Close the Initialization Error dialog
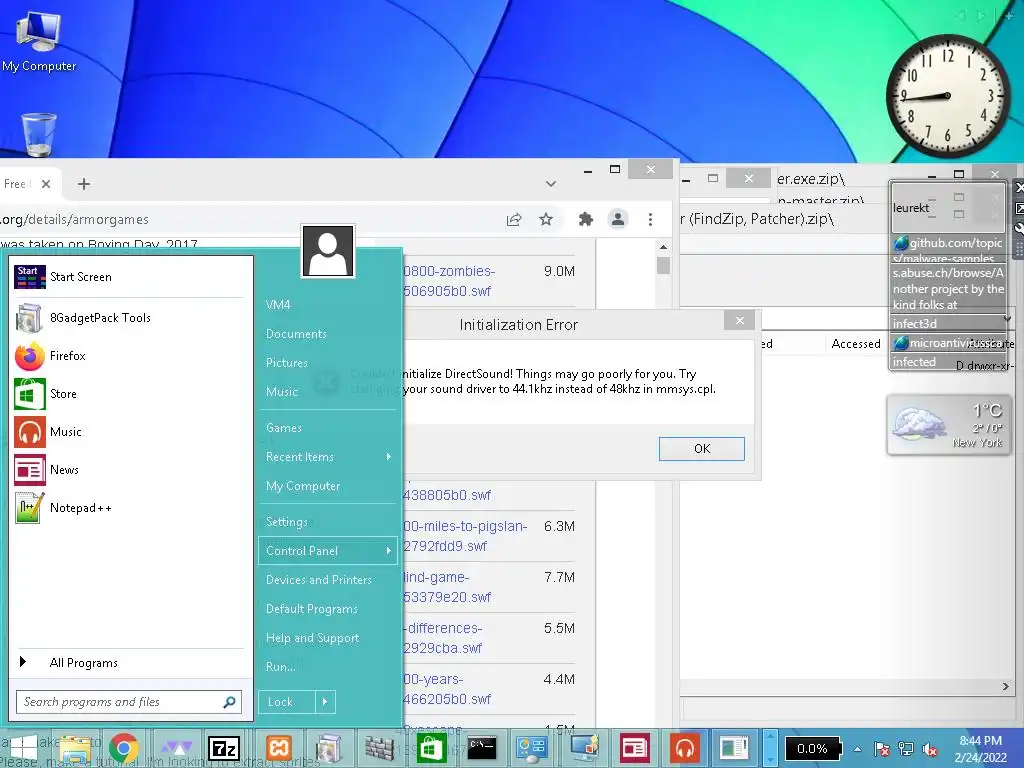The image size is (1024, 768). (739, 320)
